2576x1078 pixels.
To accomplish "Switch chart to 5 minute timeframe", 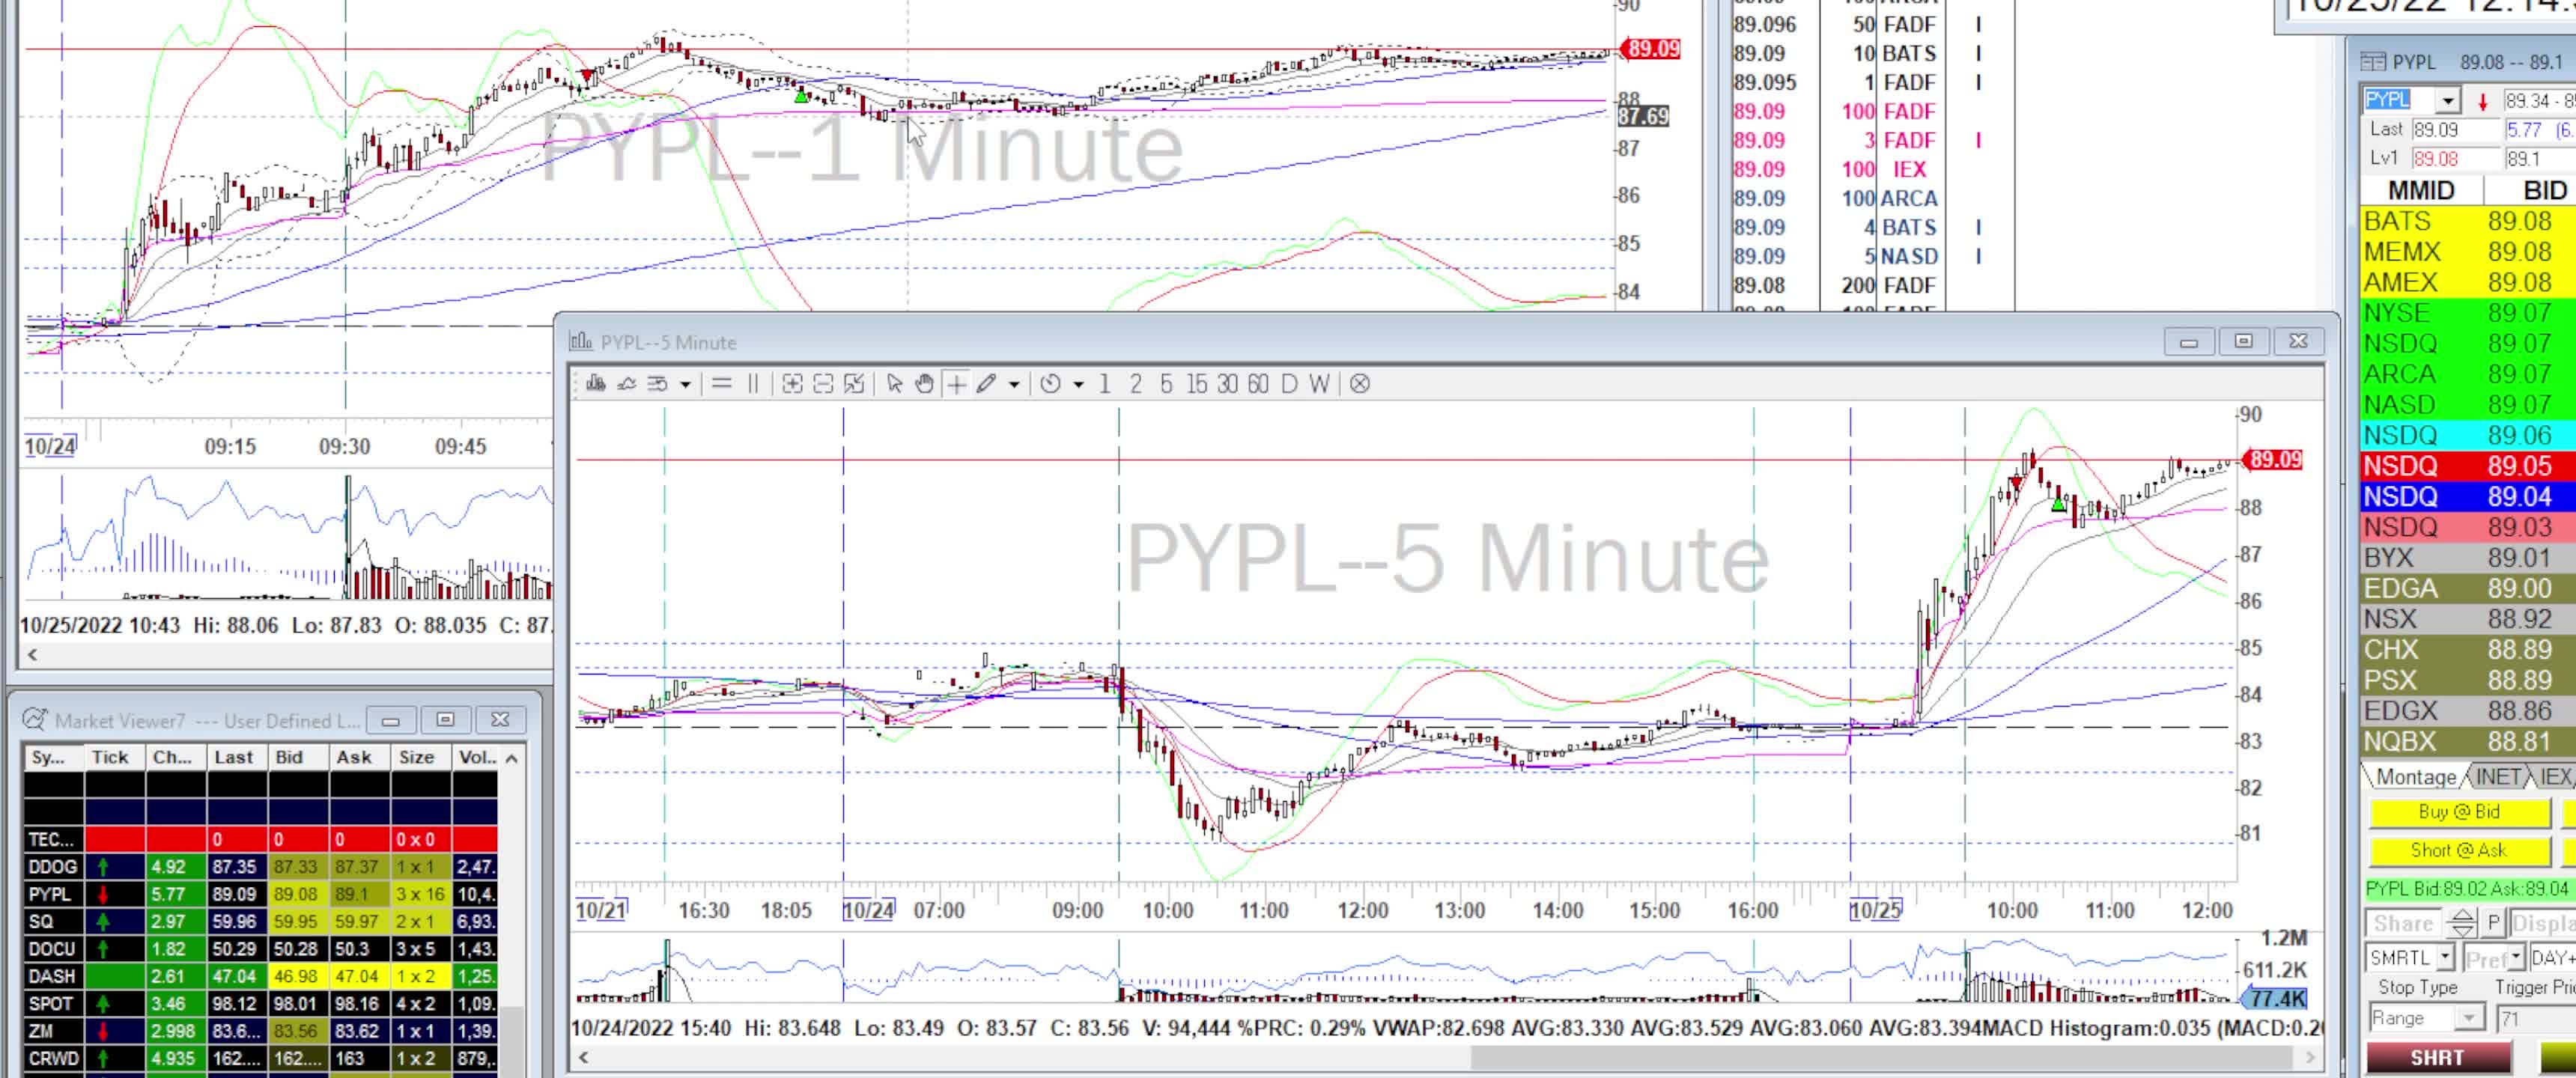I will coord(1166,384).
